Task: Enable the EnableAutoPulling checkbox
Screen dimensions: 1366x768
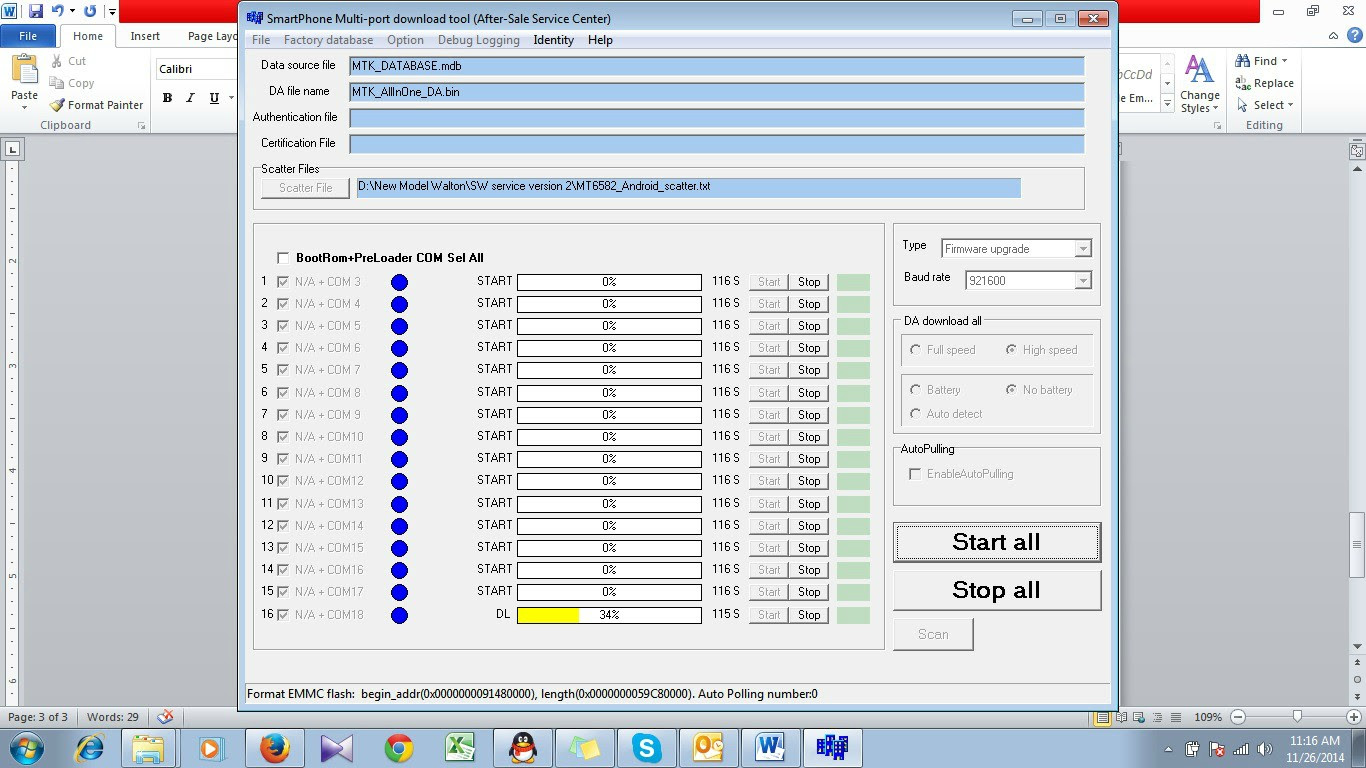Action: click(915, 474)
